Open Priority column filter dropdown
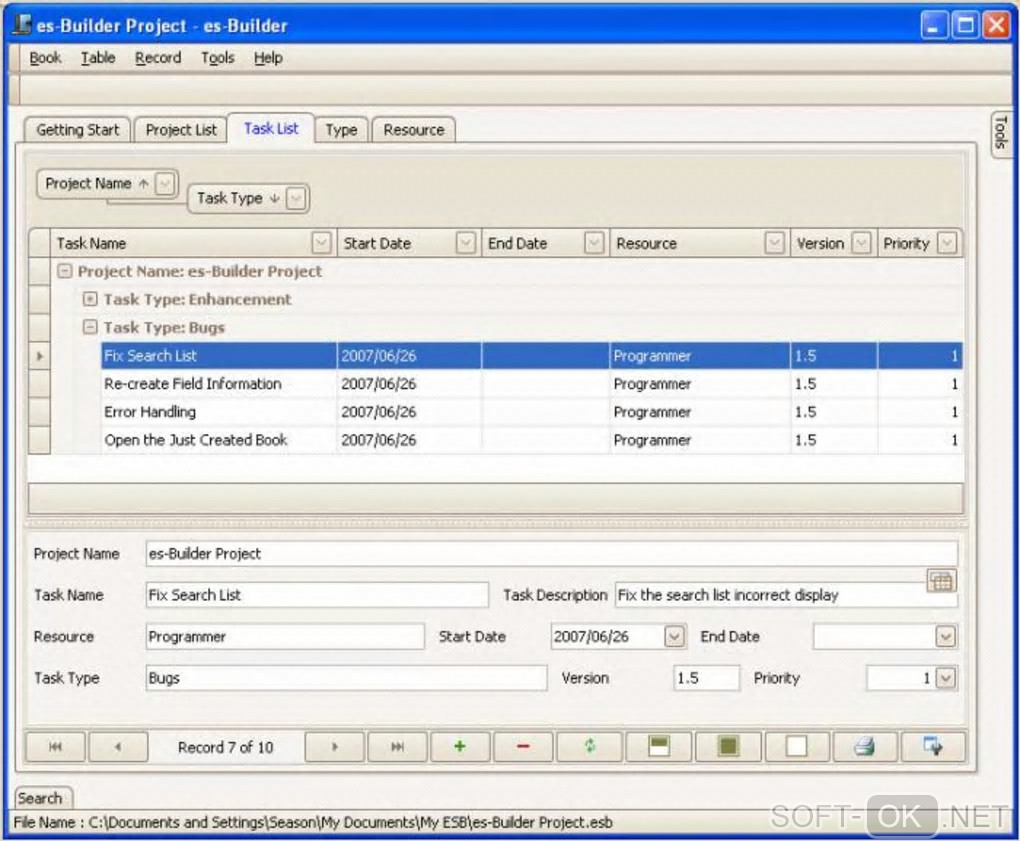 click(x=947, y=243)
